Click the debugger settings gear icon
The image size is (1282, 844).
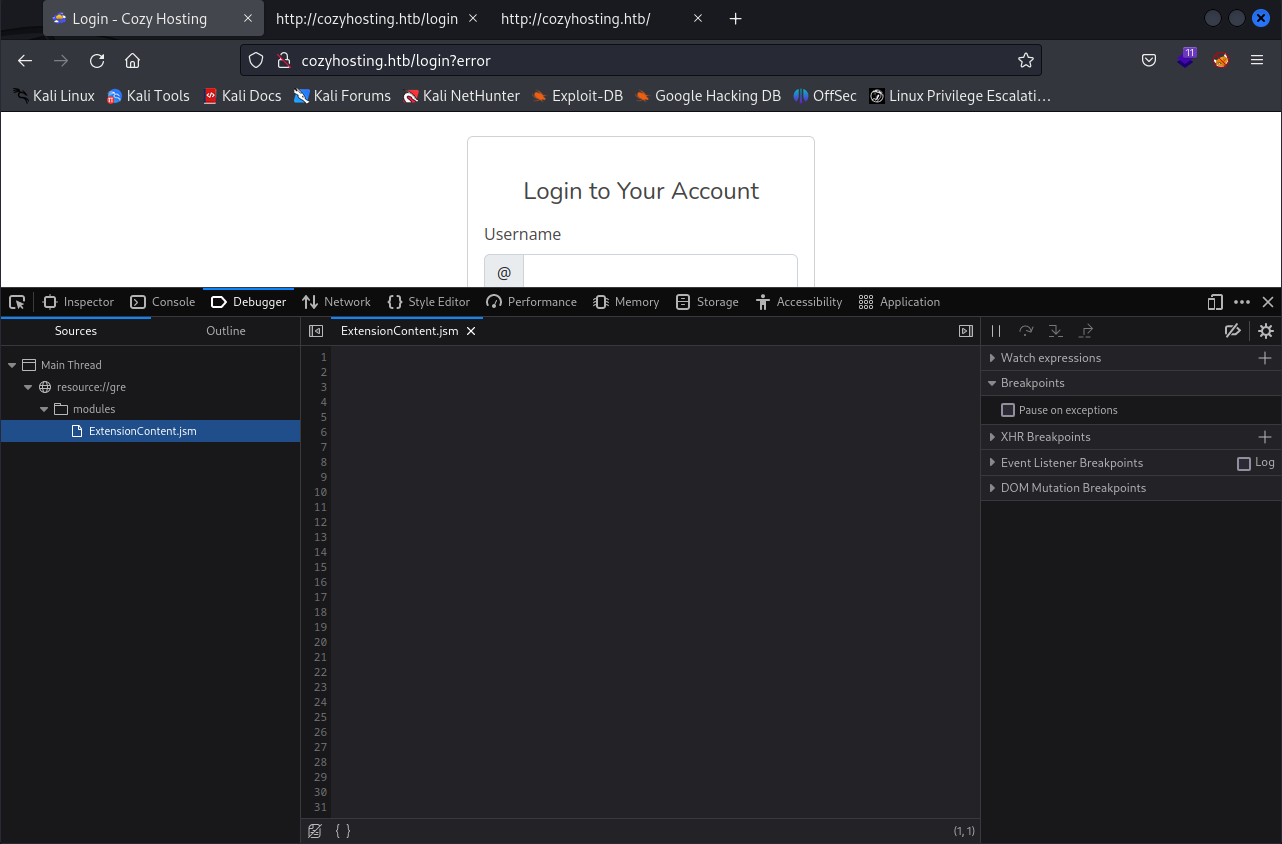coord(1266,331)
